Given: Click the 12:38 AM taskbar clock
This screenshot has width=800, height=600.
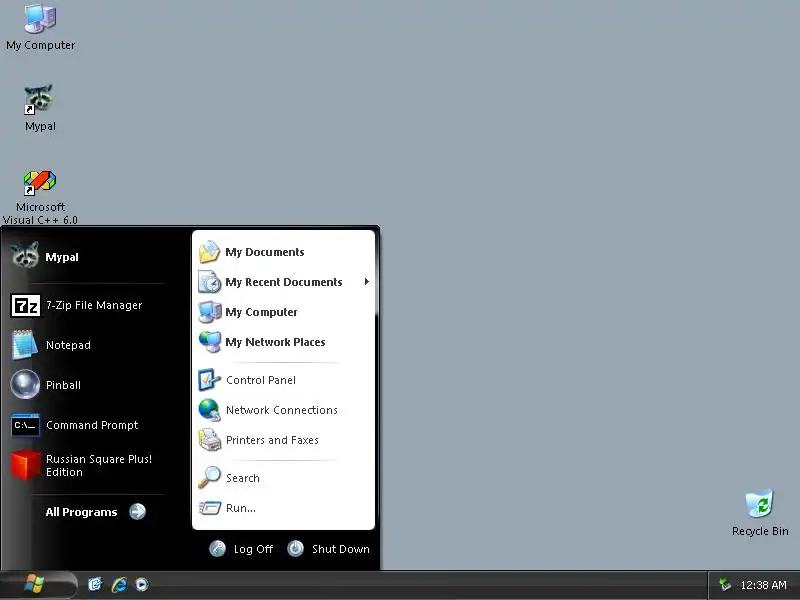Looking at the screenshot, I should (763, 585).
